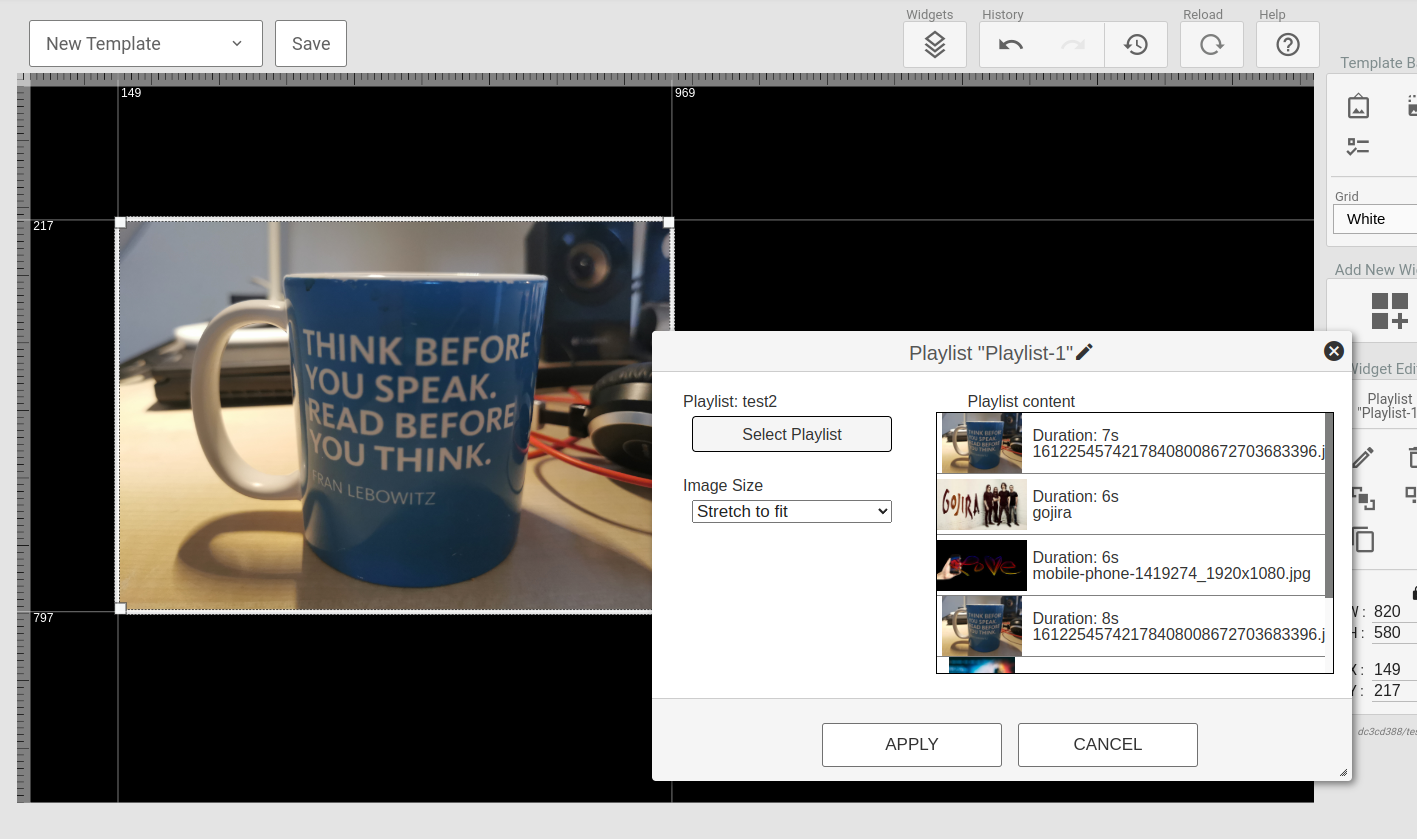This screenshot has height=839, width=1417.
Task: Cancel the playlist dialog
Action: pyautogui.click(x=1107, y=744)
